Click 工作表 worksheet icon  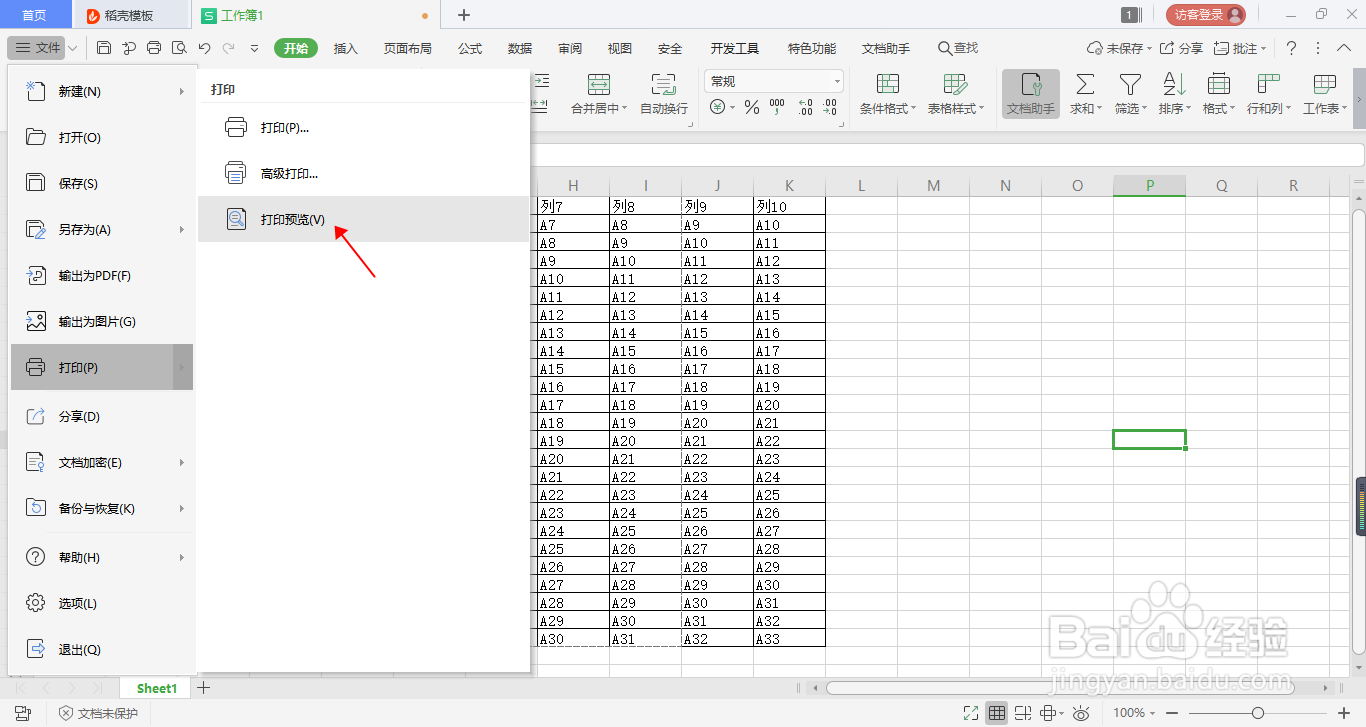click(1325, 84)
